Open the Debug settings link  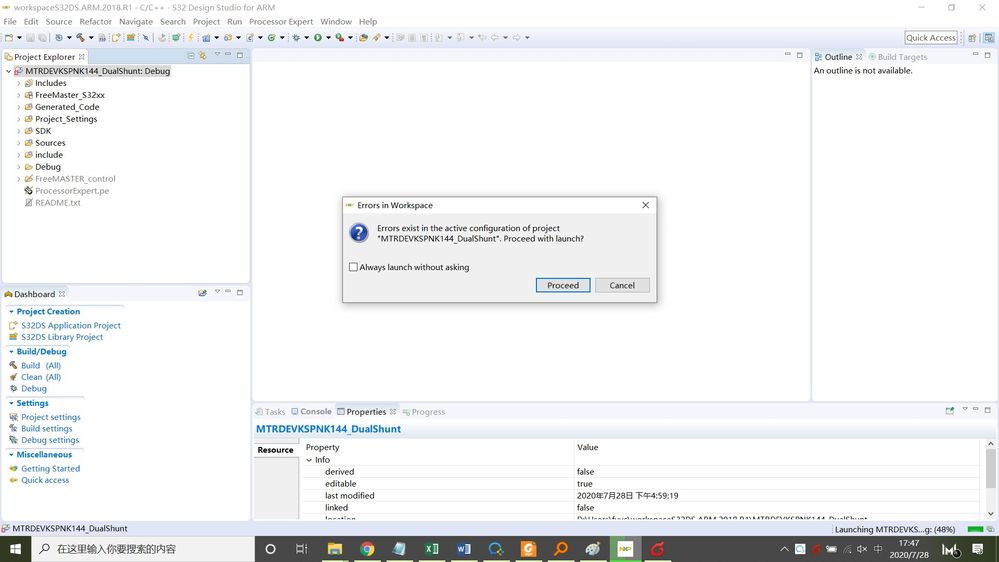click(50, 440)
